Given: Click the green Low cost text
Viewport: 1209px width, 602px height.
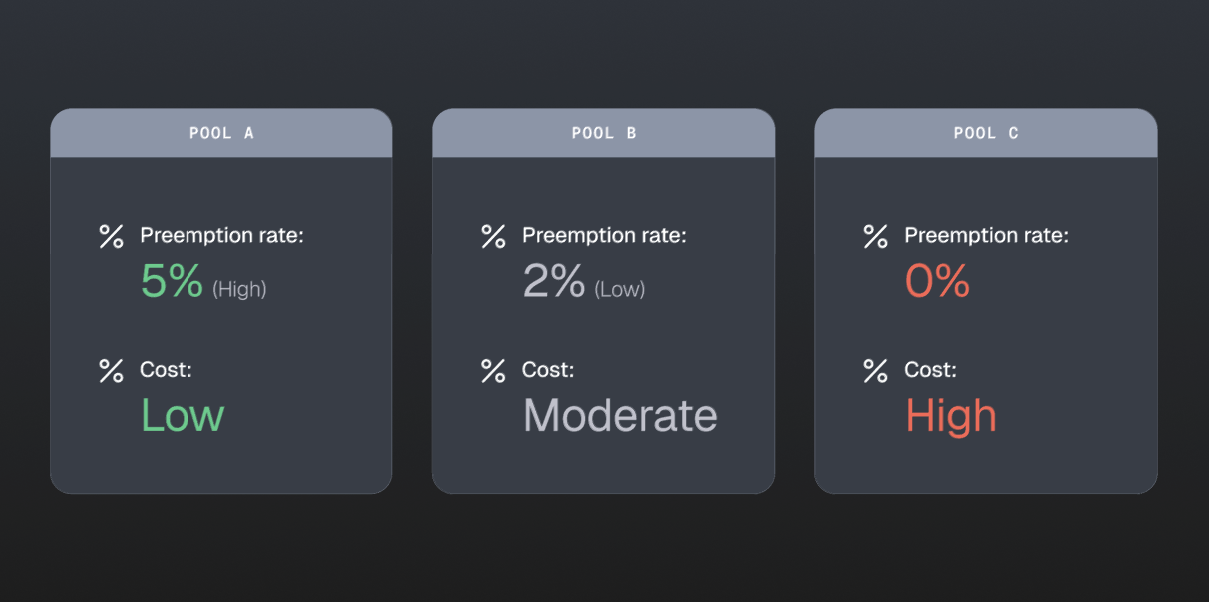Looking at the screenshot, I should pyautogui.click(x=183, y=415).
